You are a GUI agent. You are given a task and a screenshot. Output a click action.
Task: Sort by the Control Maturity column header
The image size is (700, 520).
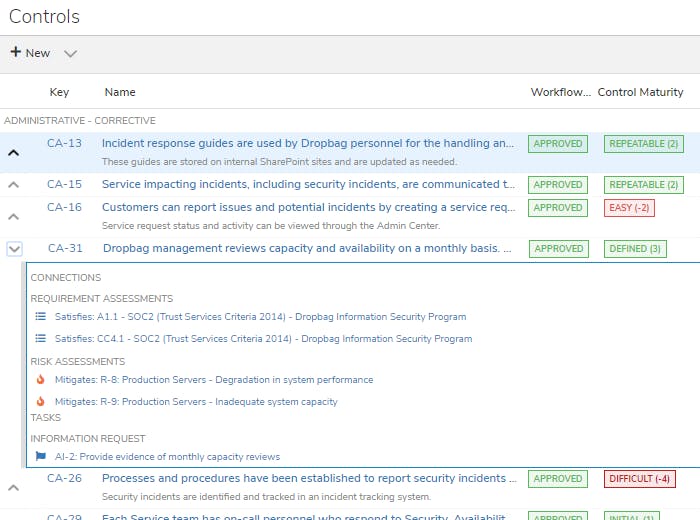coord(640,92)
